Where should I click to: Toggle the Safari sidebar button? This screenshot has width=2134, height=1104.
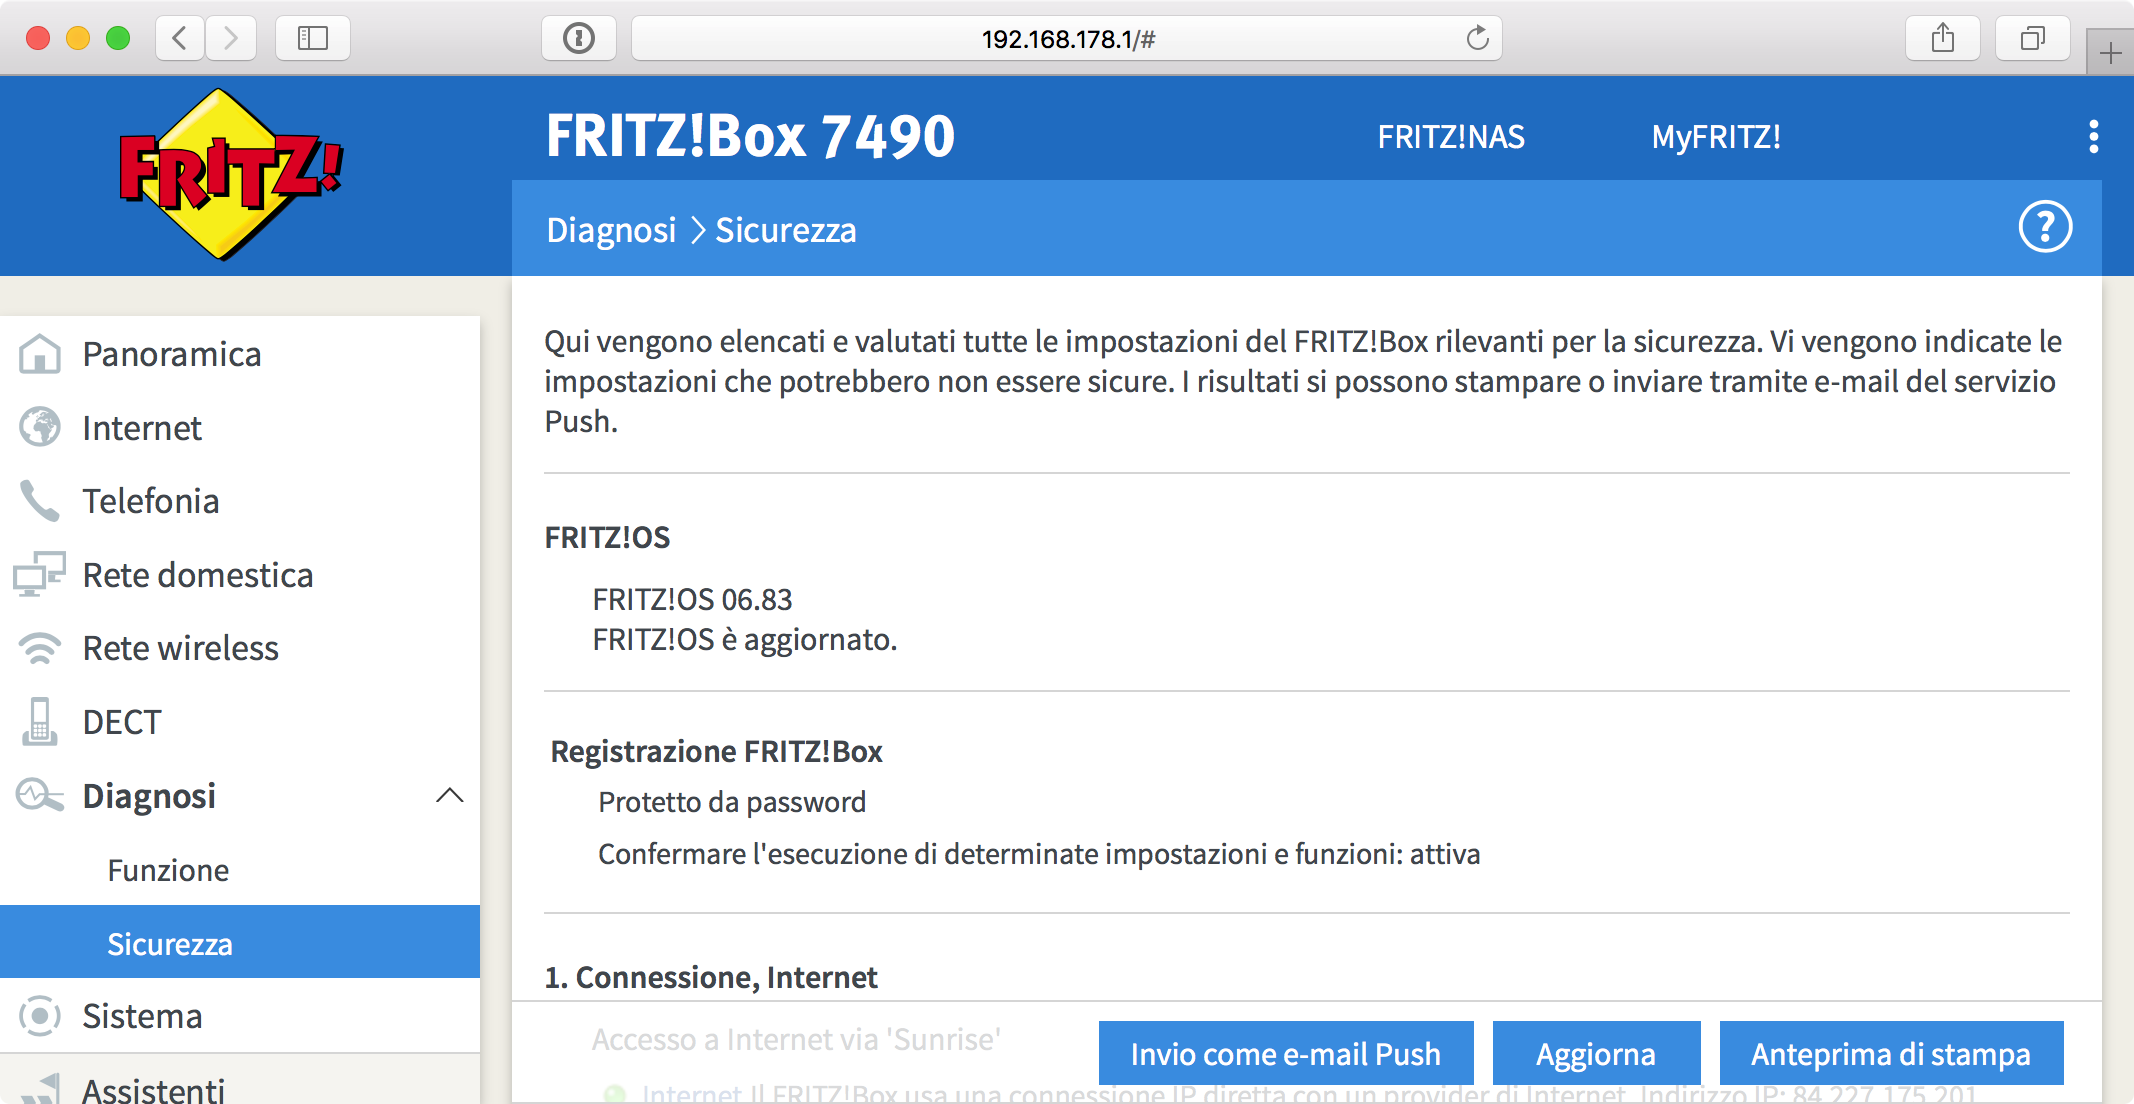point(313,39)
